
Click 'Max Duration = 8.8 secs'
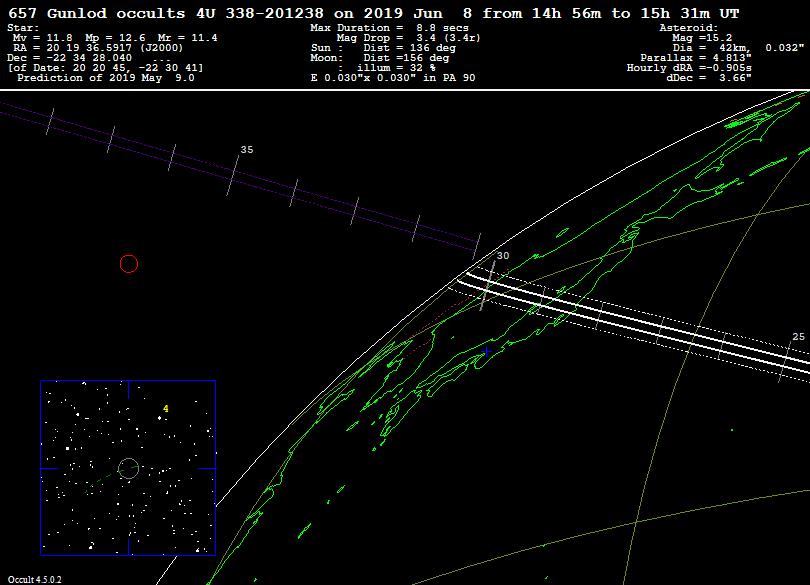coord(390,28)
